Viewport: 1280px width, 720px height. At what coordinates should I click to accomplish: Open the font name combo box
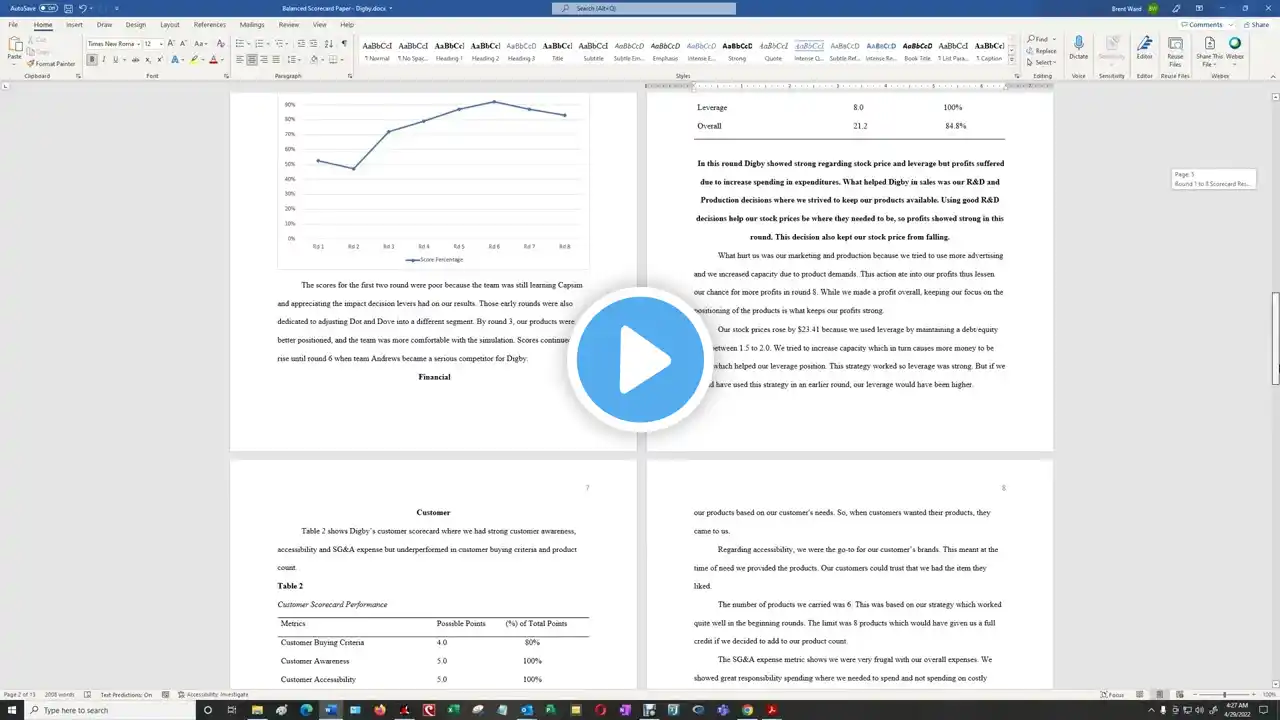pos(113,44)
